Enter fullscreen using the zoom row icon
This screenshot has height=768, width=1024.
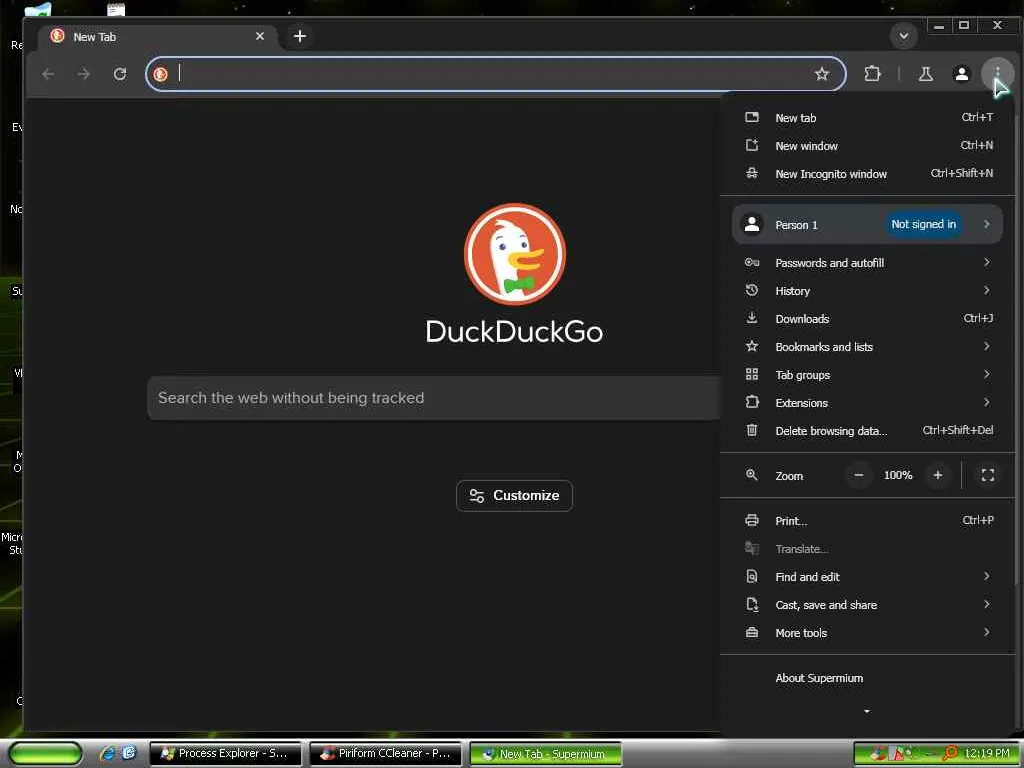click(x=987, y=475)
